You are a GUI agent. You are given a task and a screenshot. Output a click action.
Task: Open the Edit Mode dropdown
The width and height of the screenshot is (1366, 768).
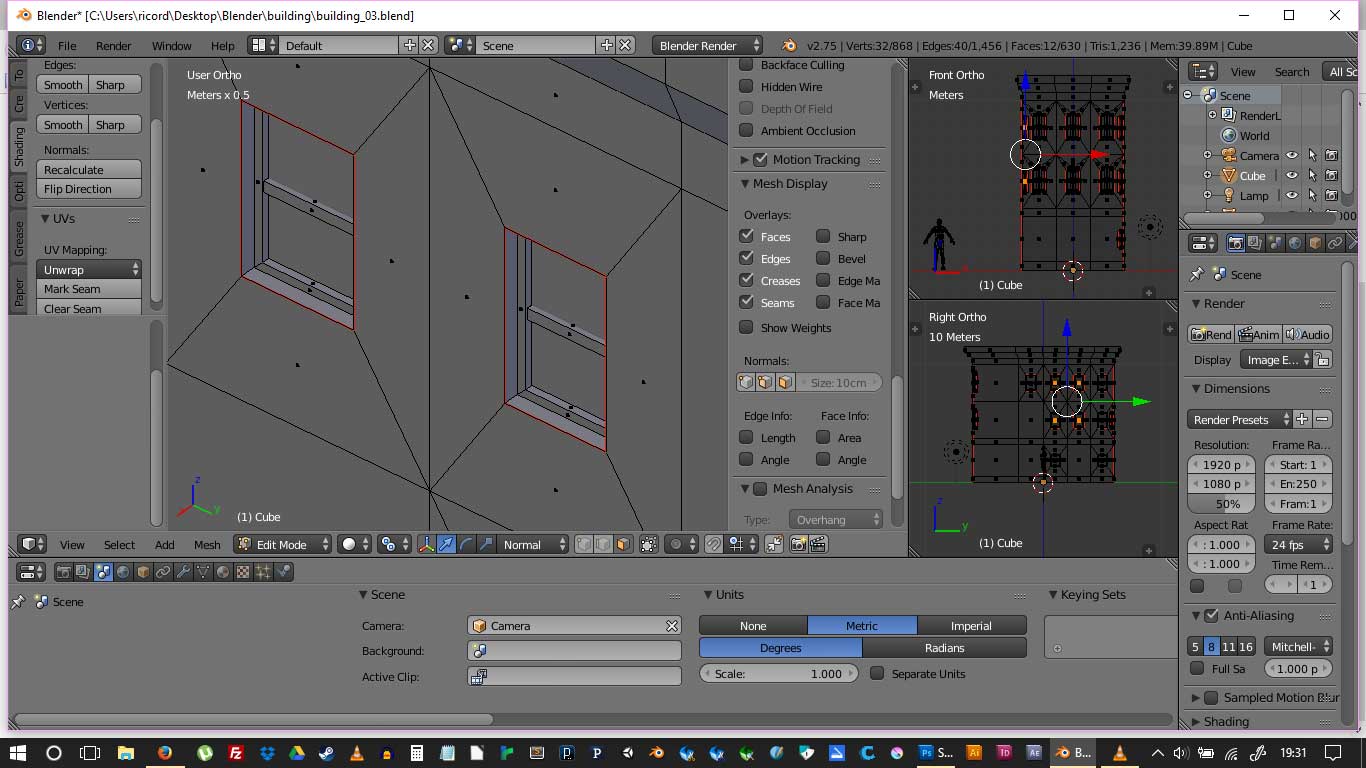point(282,544)
